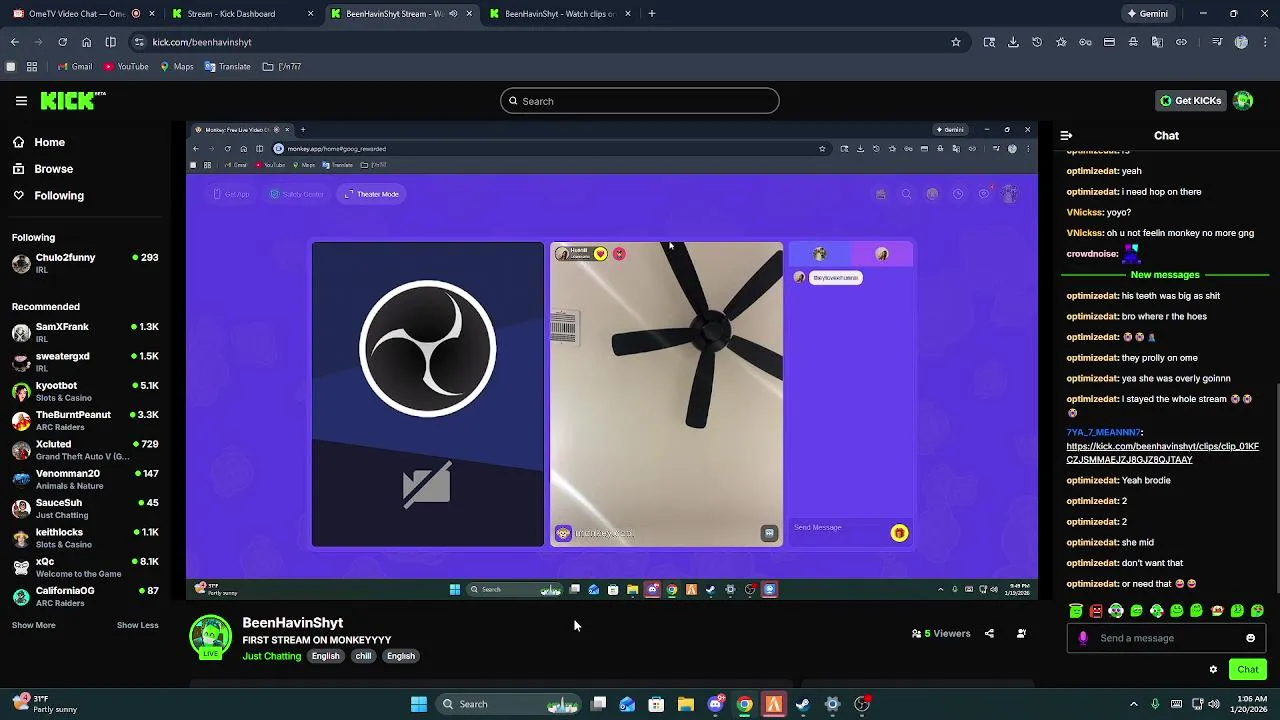Screen dimensions: 1280x720
Task: Open the Chrome apps grid in bookmarks bar
Action: [32, 67]
